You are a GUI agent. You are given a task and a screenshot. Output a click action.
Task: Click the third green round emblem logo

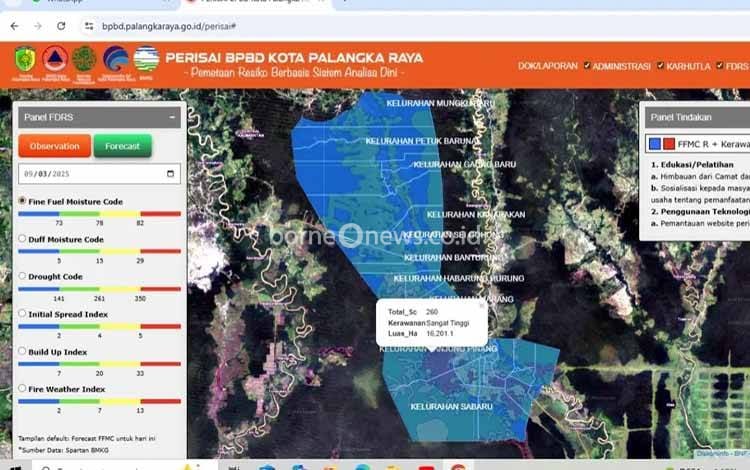84,59
